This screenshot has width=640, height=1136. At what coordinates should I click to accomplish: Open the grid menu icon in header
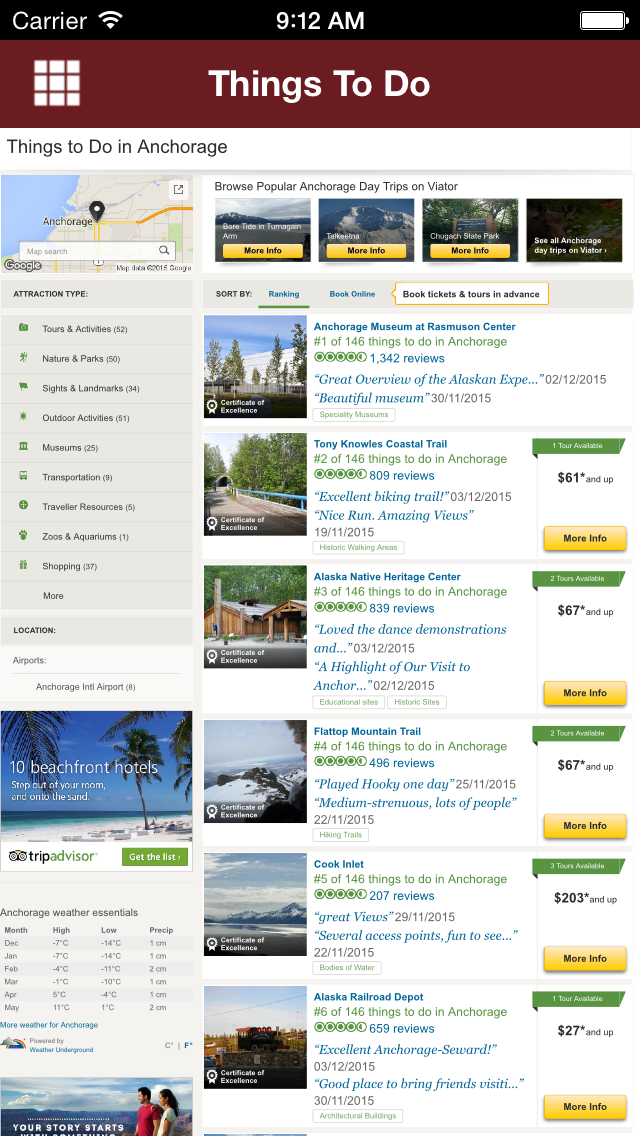tap(57, 83)
